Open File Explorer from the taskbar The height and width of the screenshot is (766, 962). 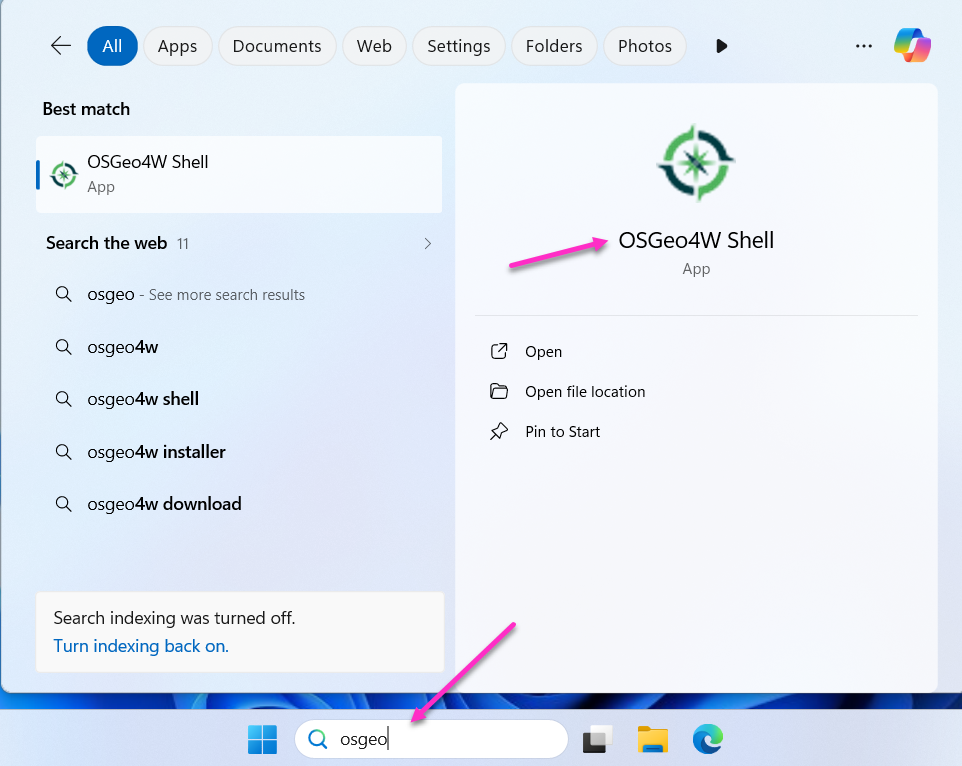point(652,740)
